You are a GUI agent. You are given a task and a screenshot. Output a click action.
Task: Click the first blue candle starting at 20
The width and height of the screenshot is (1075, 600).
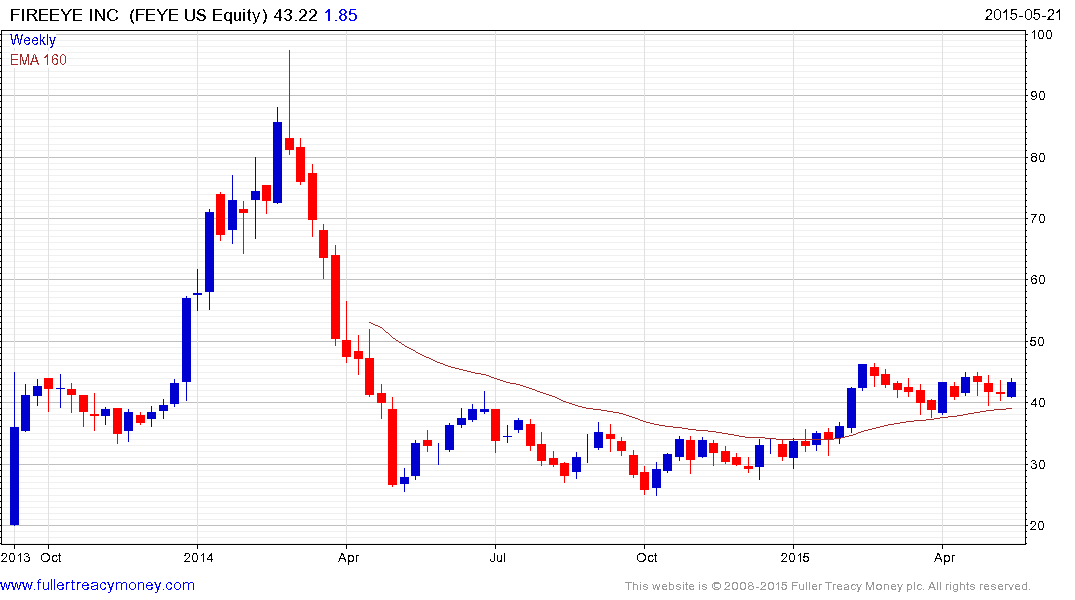[14, 449]
